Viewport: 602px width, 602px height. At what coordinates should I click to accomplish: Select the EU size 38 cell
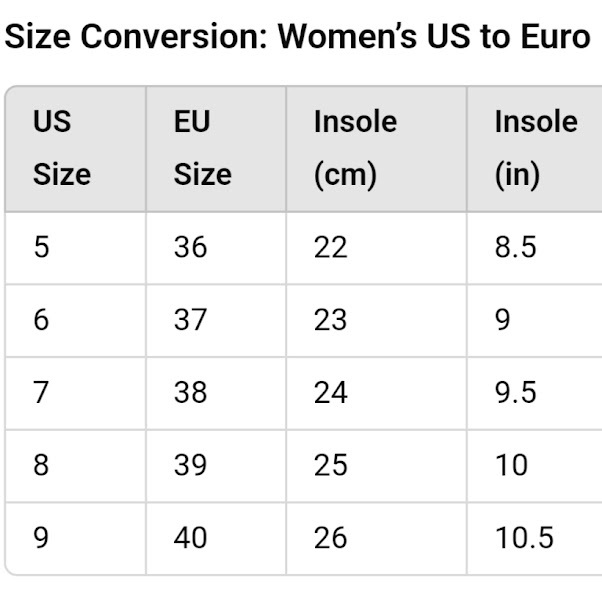(190, 393)
